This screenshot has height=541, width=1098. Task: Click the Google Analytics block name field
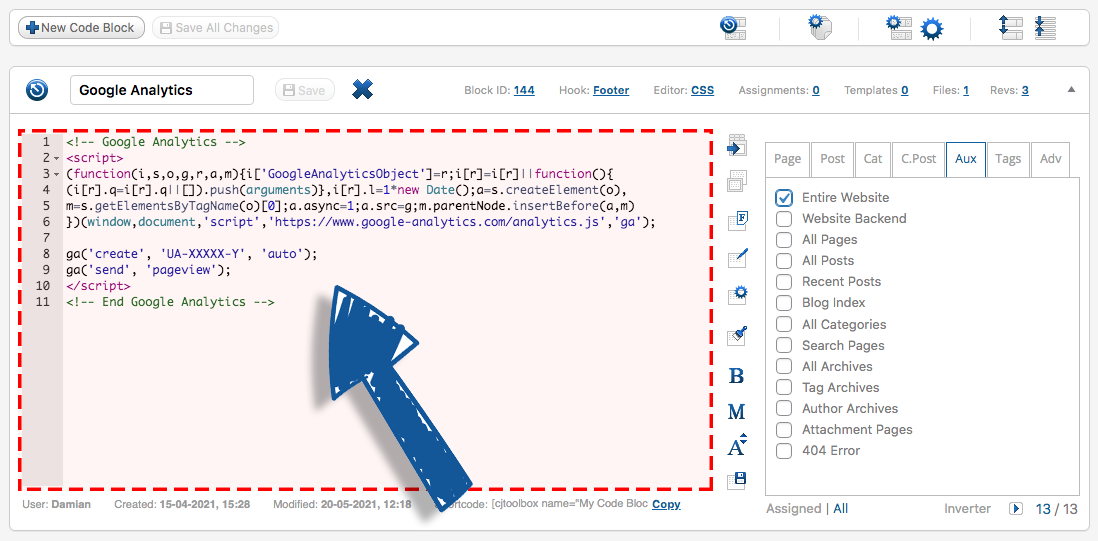(x=162, y=90)
